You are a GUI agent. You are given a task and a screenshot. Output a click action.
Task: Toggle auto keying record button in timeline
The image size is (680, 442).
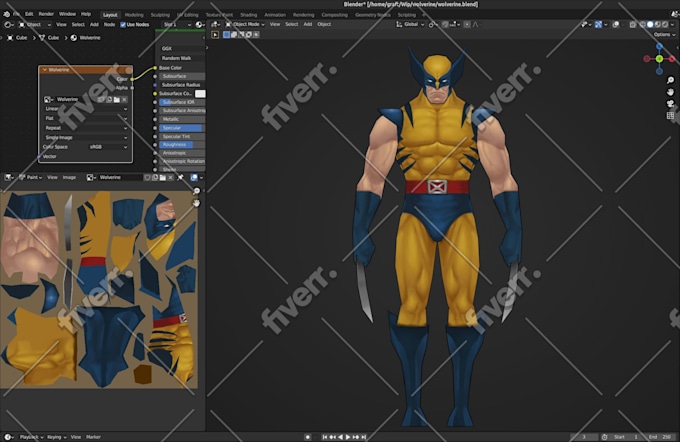(307, 437)
